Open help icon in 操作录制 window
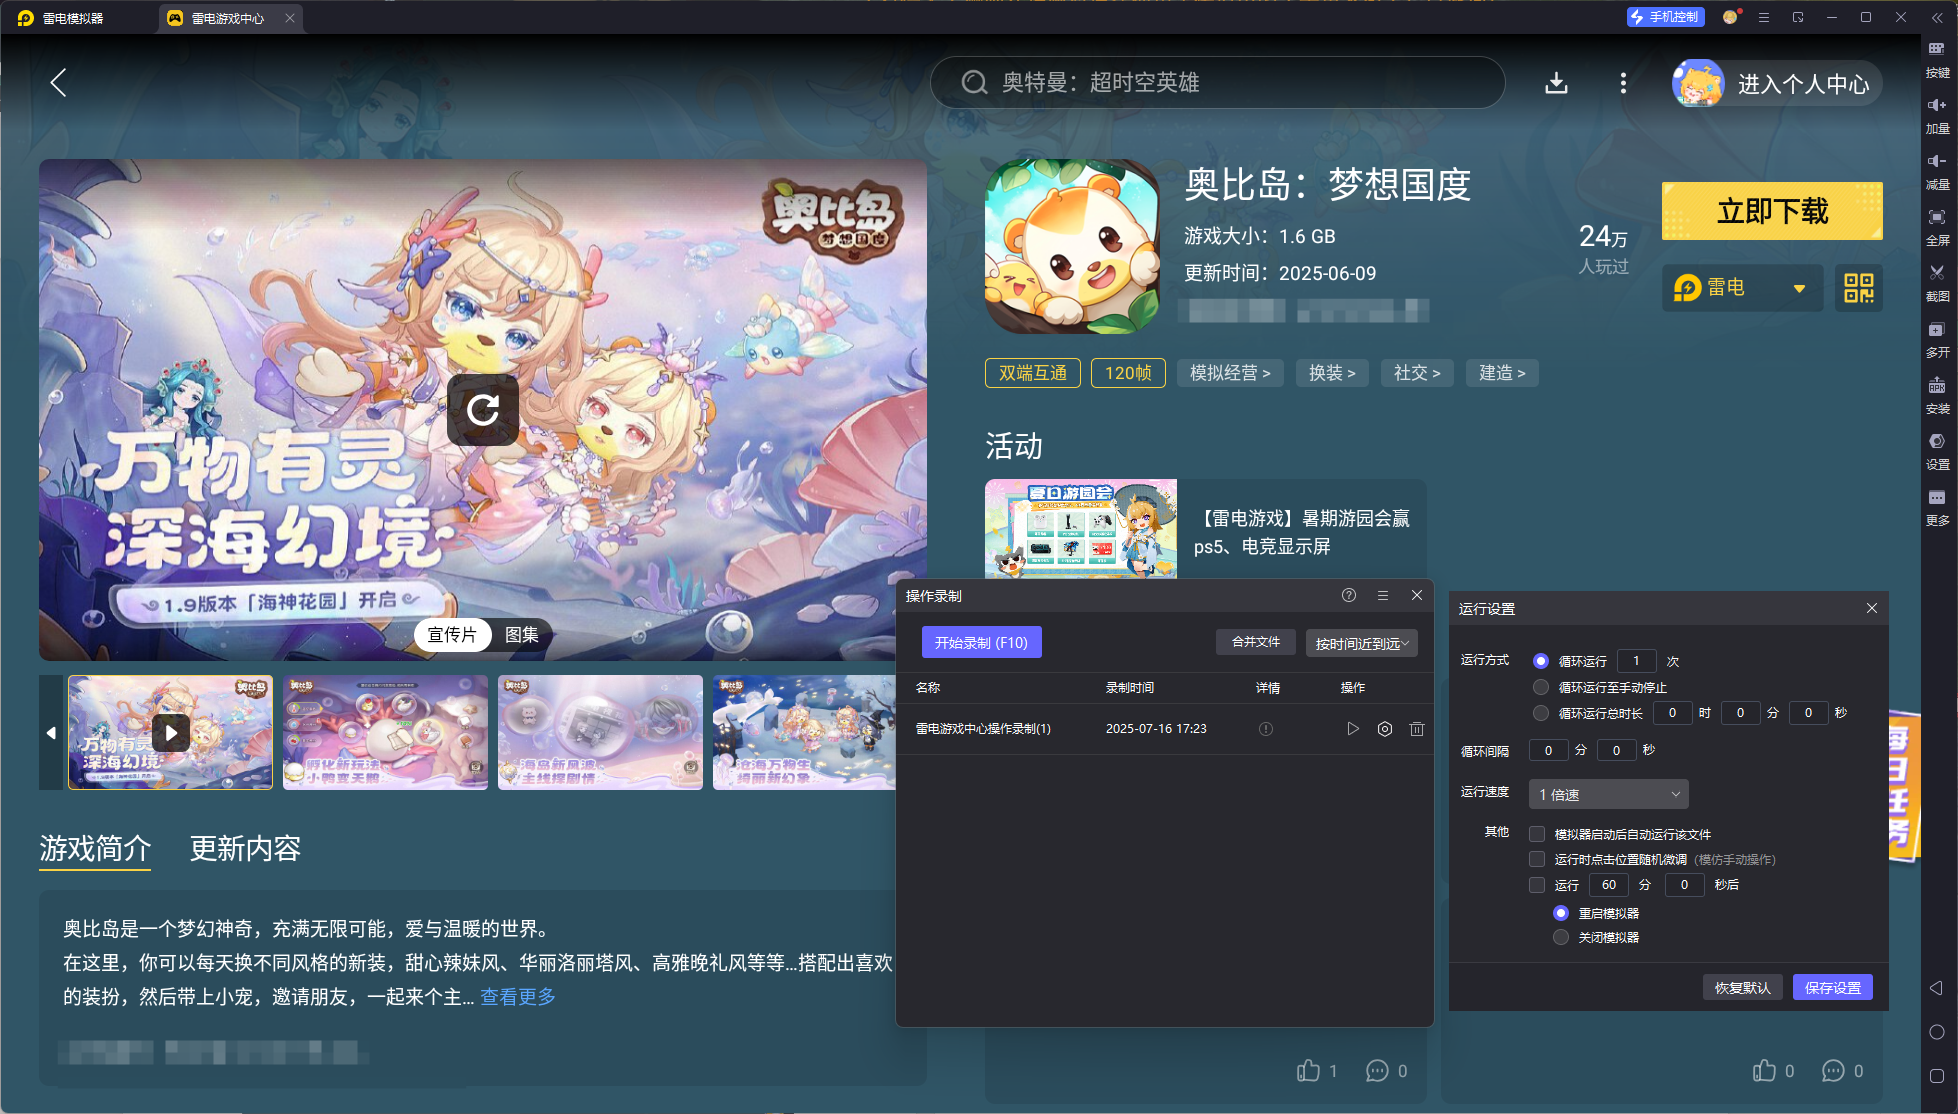Viewport: 1958px width, 1114px height. [1349, 595]
